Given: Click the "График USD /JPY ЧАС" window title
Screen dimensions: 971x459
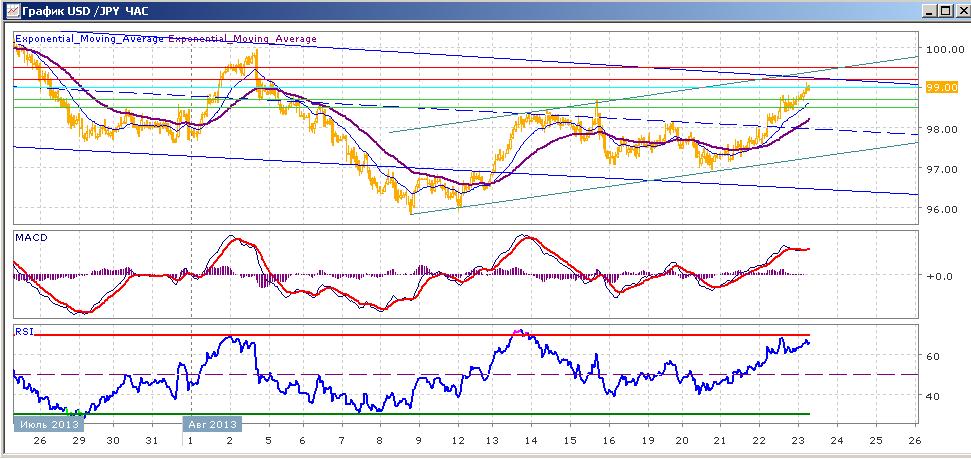Looking at the screenshot, I should tap(85, 11).
